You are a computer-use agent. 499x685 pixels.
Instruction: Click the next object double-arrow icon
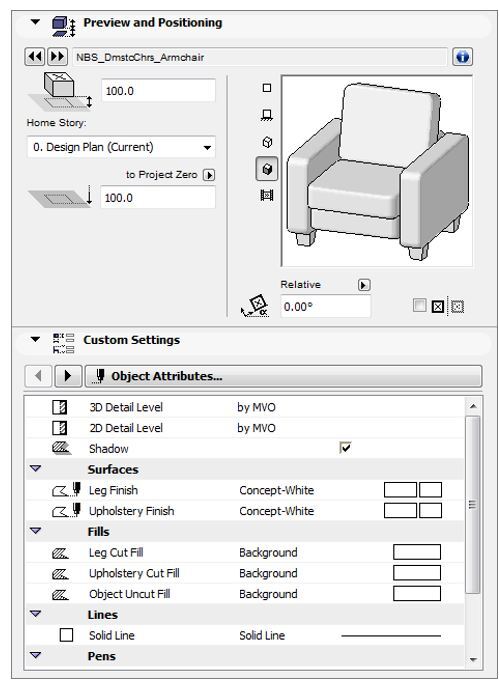(x=57, y=57)
